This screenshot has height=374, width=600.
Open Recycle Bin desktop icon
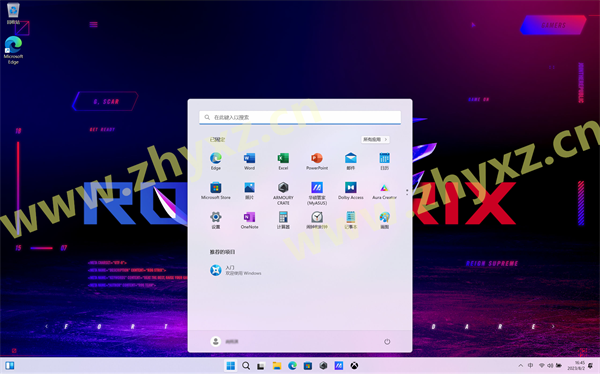[13, 13]
